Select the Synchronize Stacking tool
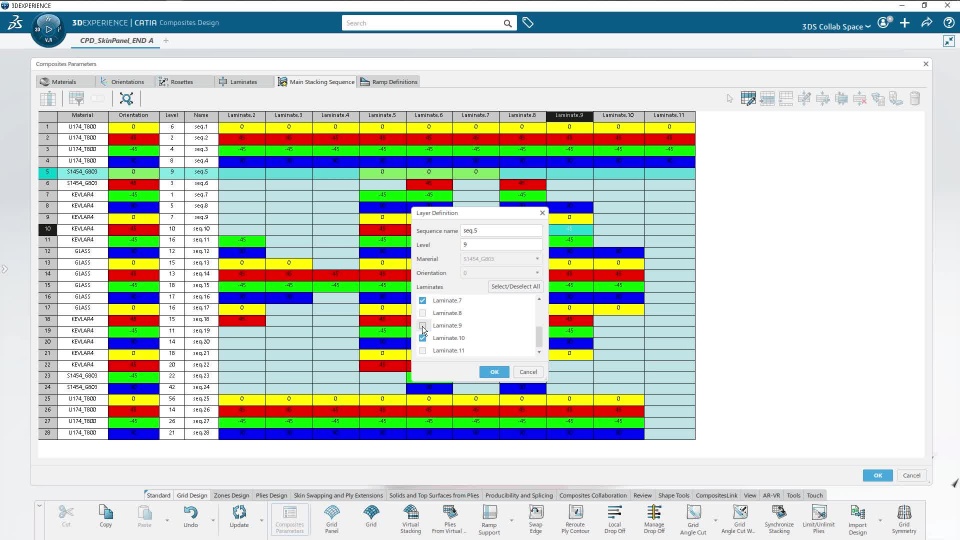The width and height of the screenshot is (960, 540). click(x=779, y=519)
